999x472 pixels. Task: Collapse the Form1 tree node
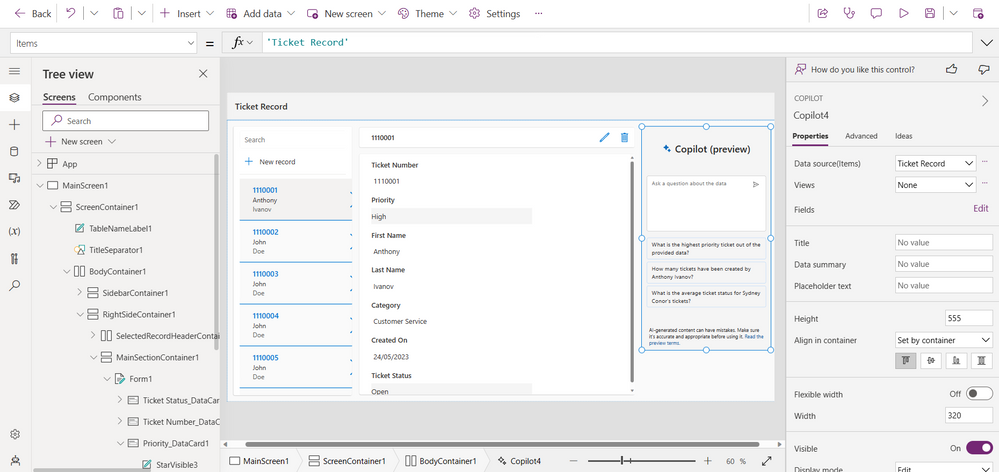click(x=106, y=378)
